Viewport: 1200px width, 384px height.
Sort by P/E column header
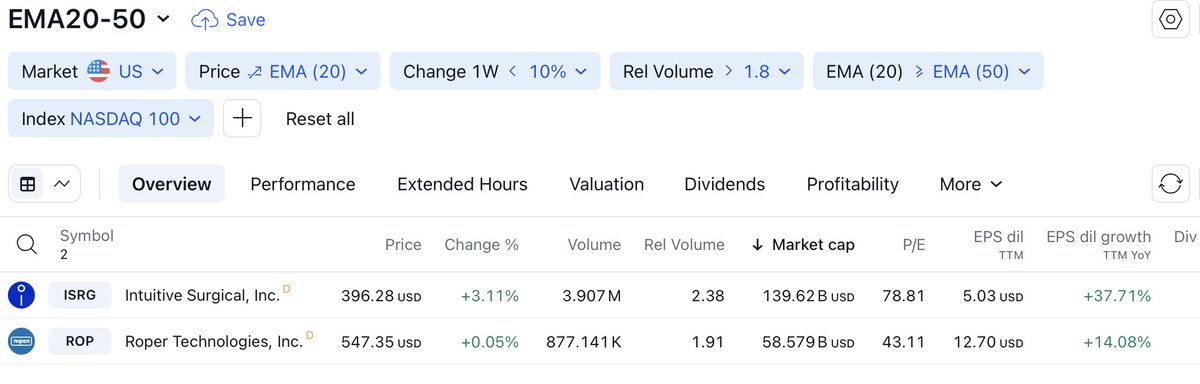coord(913,244)
